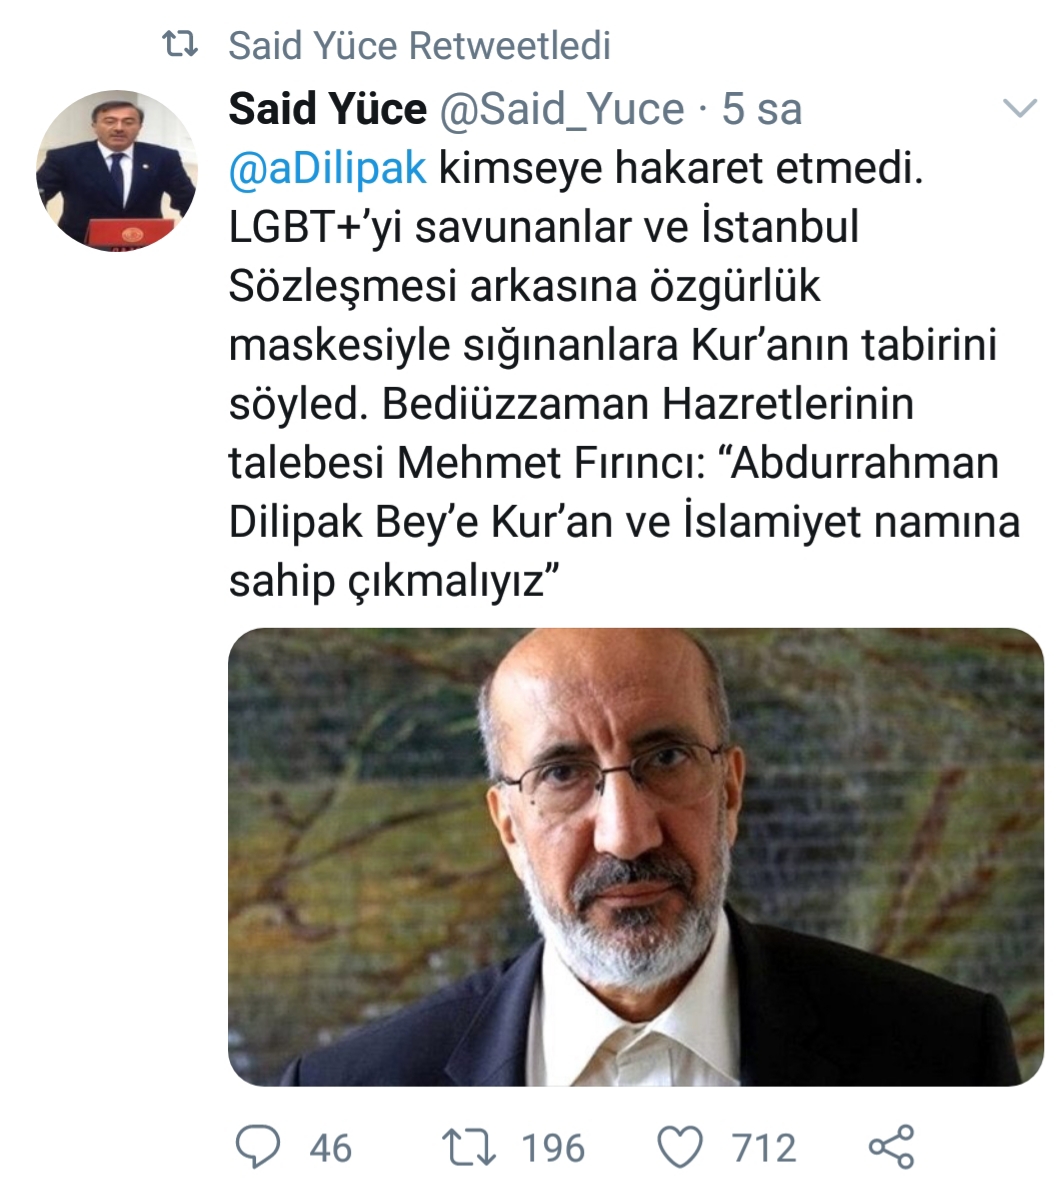Click the like count 712
Image resolution: width=1056 pixels, height=1188 pixels.
(x=764, y=1148)
